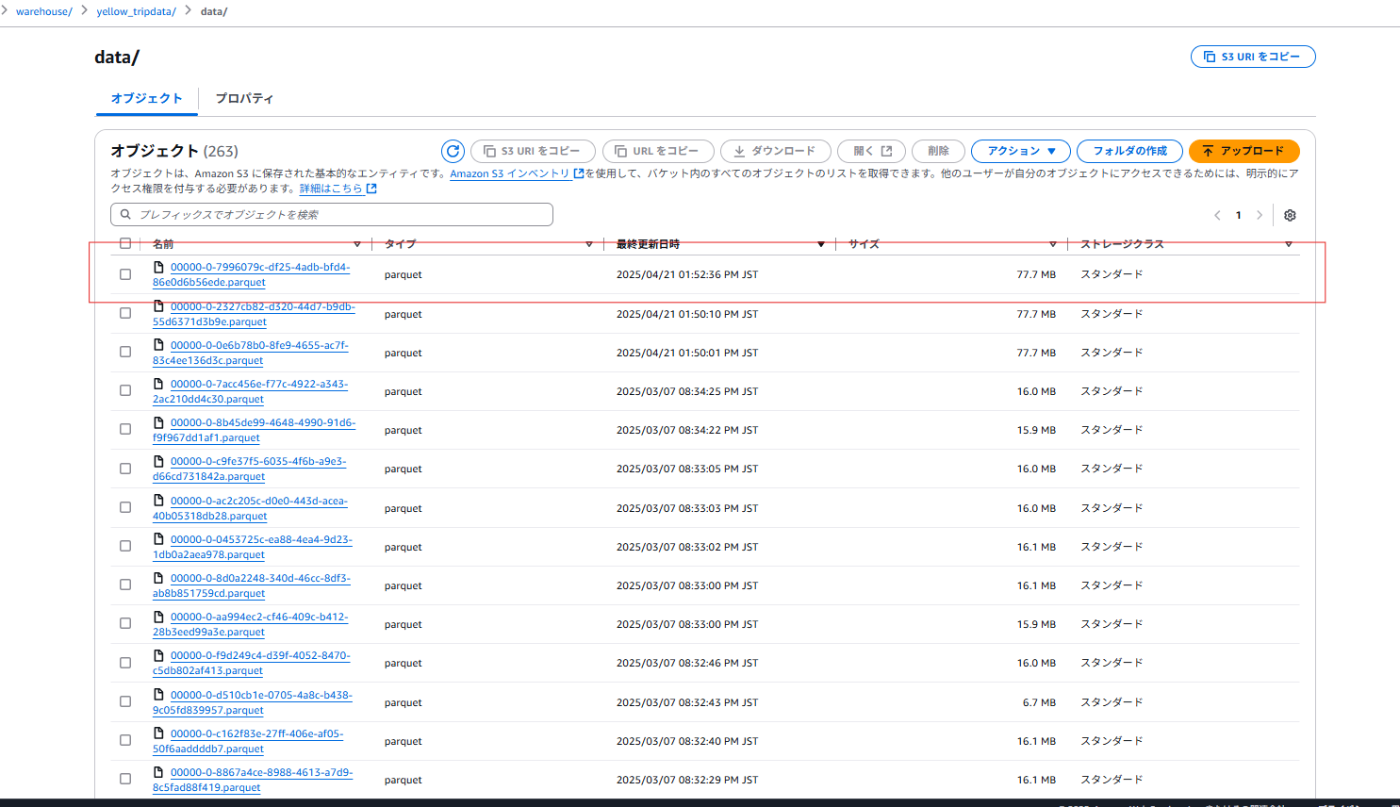The height and width of the screenshot is (807, 1400).
Task: Click the 開く button
Action: click(x=871, y=151)
